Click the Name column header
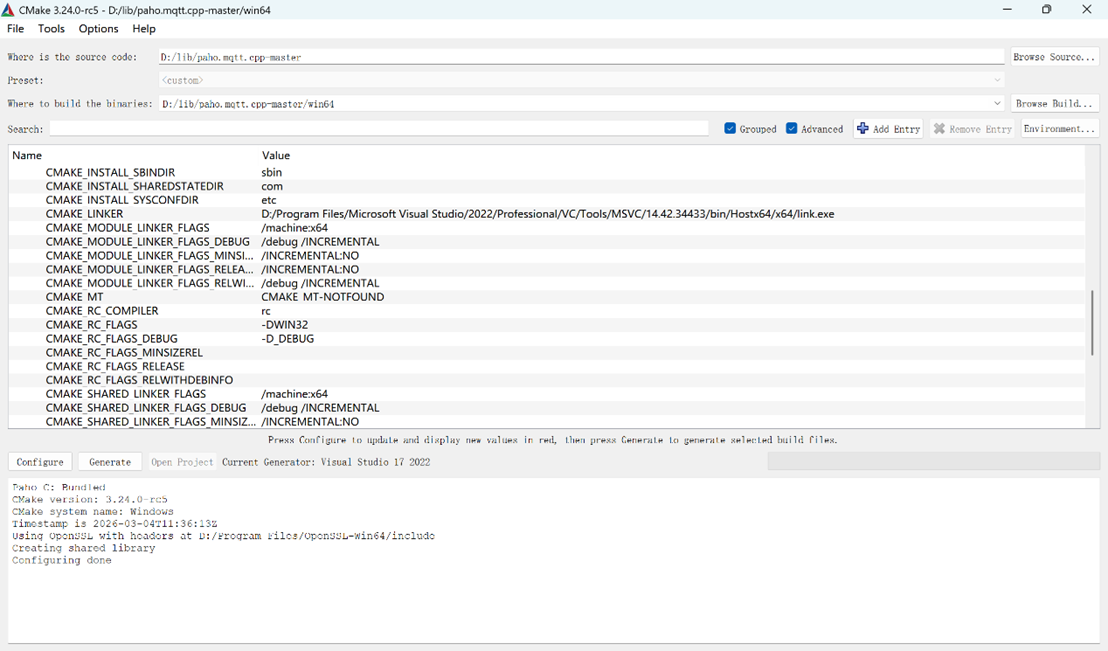 click(27, 156)
